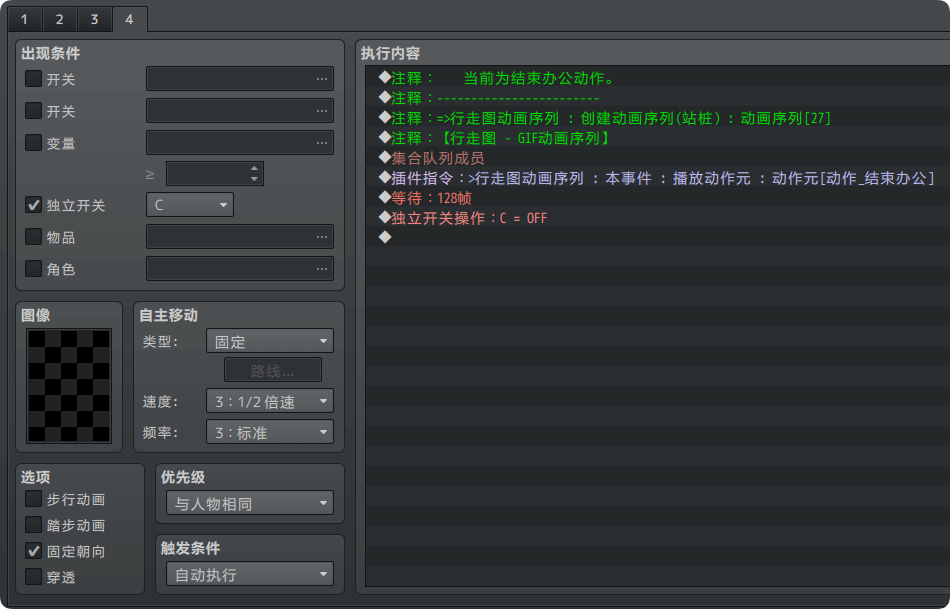Expand the 频率 frequency dropdown
The width and height of the screenshot is (950, 609).
[x=269, y=433]
